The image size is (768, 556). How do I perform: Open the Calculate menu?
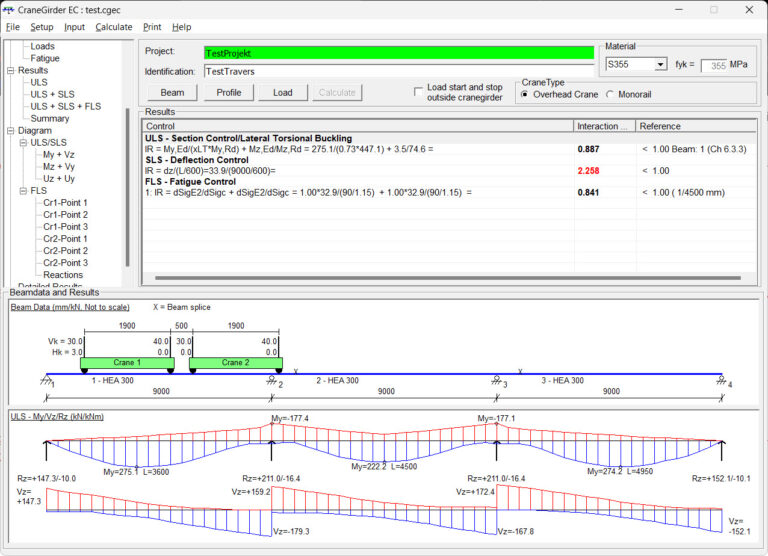(114, 27)
